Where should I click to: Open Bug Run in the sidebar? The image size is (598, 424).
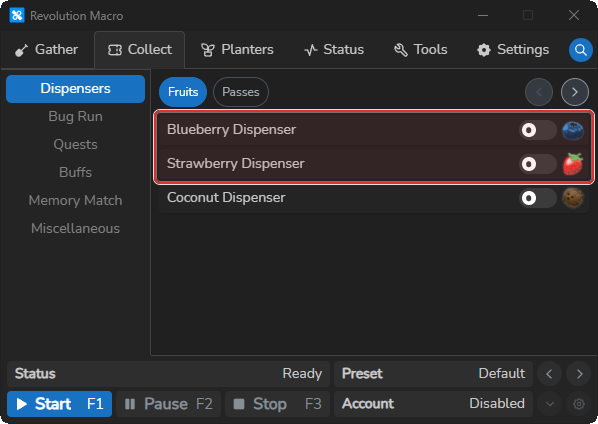click(76, 116)
